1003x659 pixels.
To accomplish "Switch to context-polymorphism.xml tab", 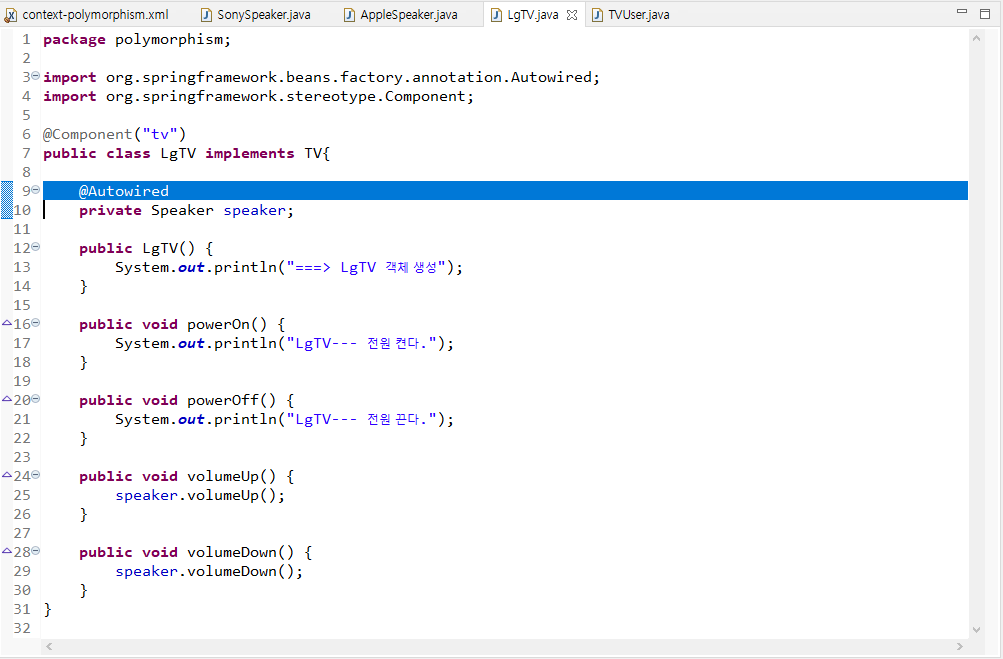I will tap(95, 15).
